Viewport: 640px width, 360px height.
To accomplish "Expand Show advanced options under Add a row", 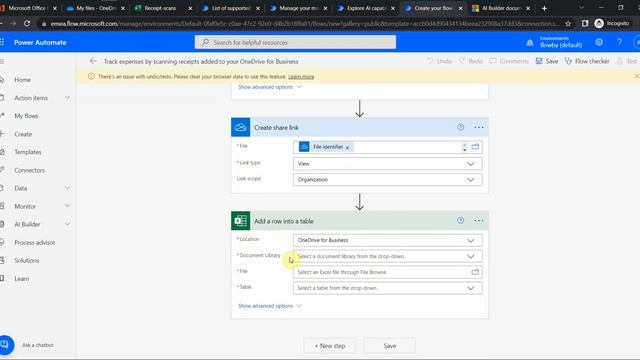I will coord(270,306).
